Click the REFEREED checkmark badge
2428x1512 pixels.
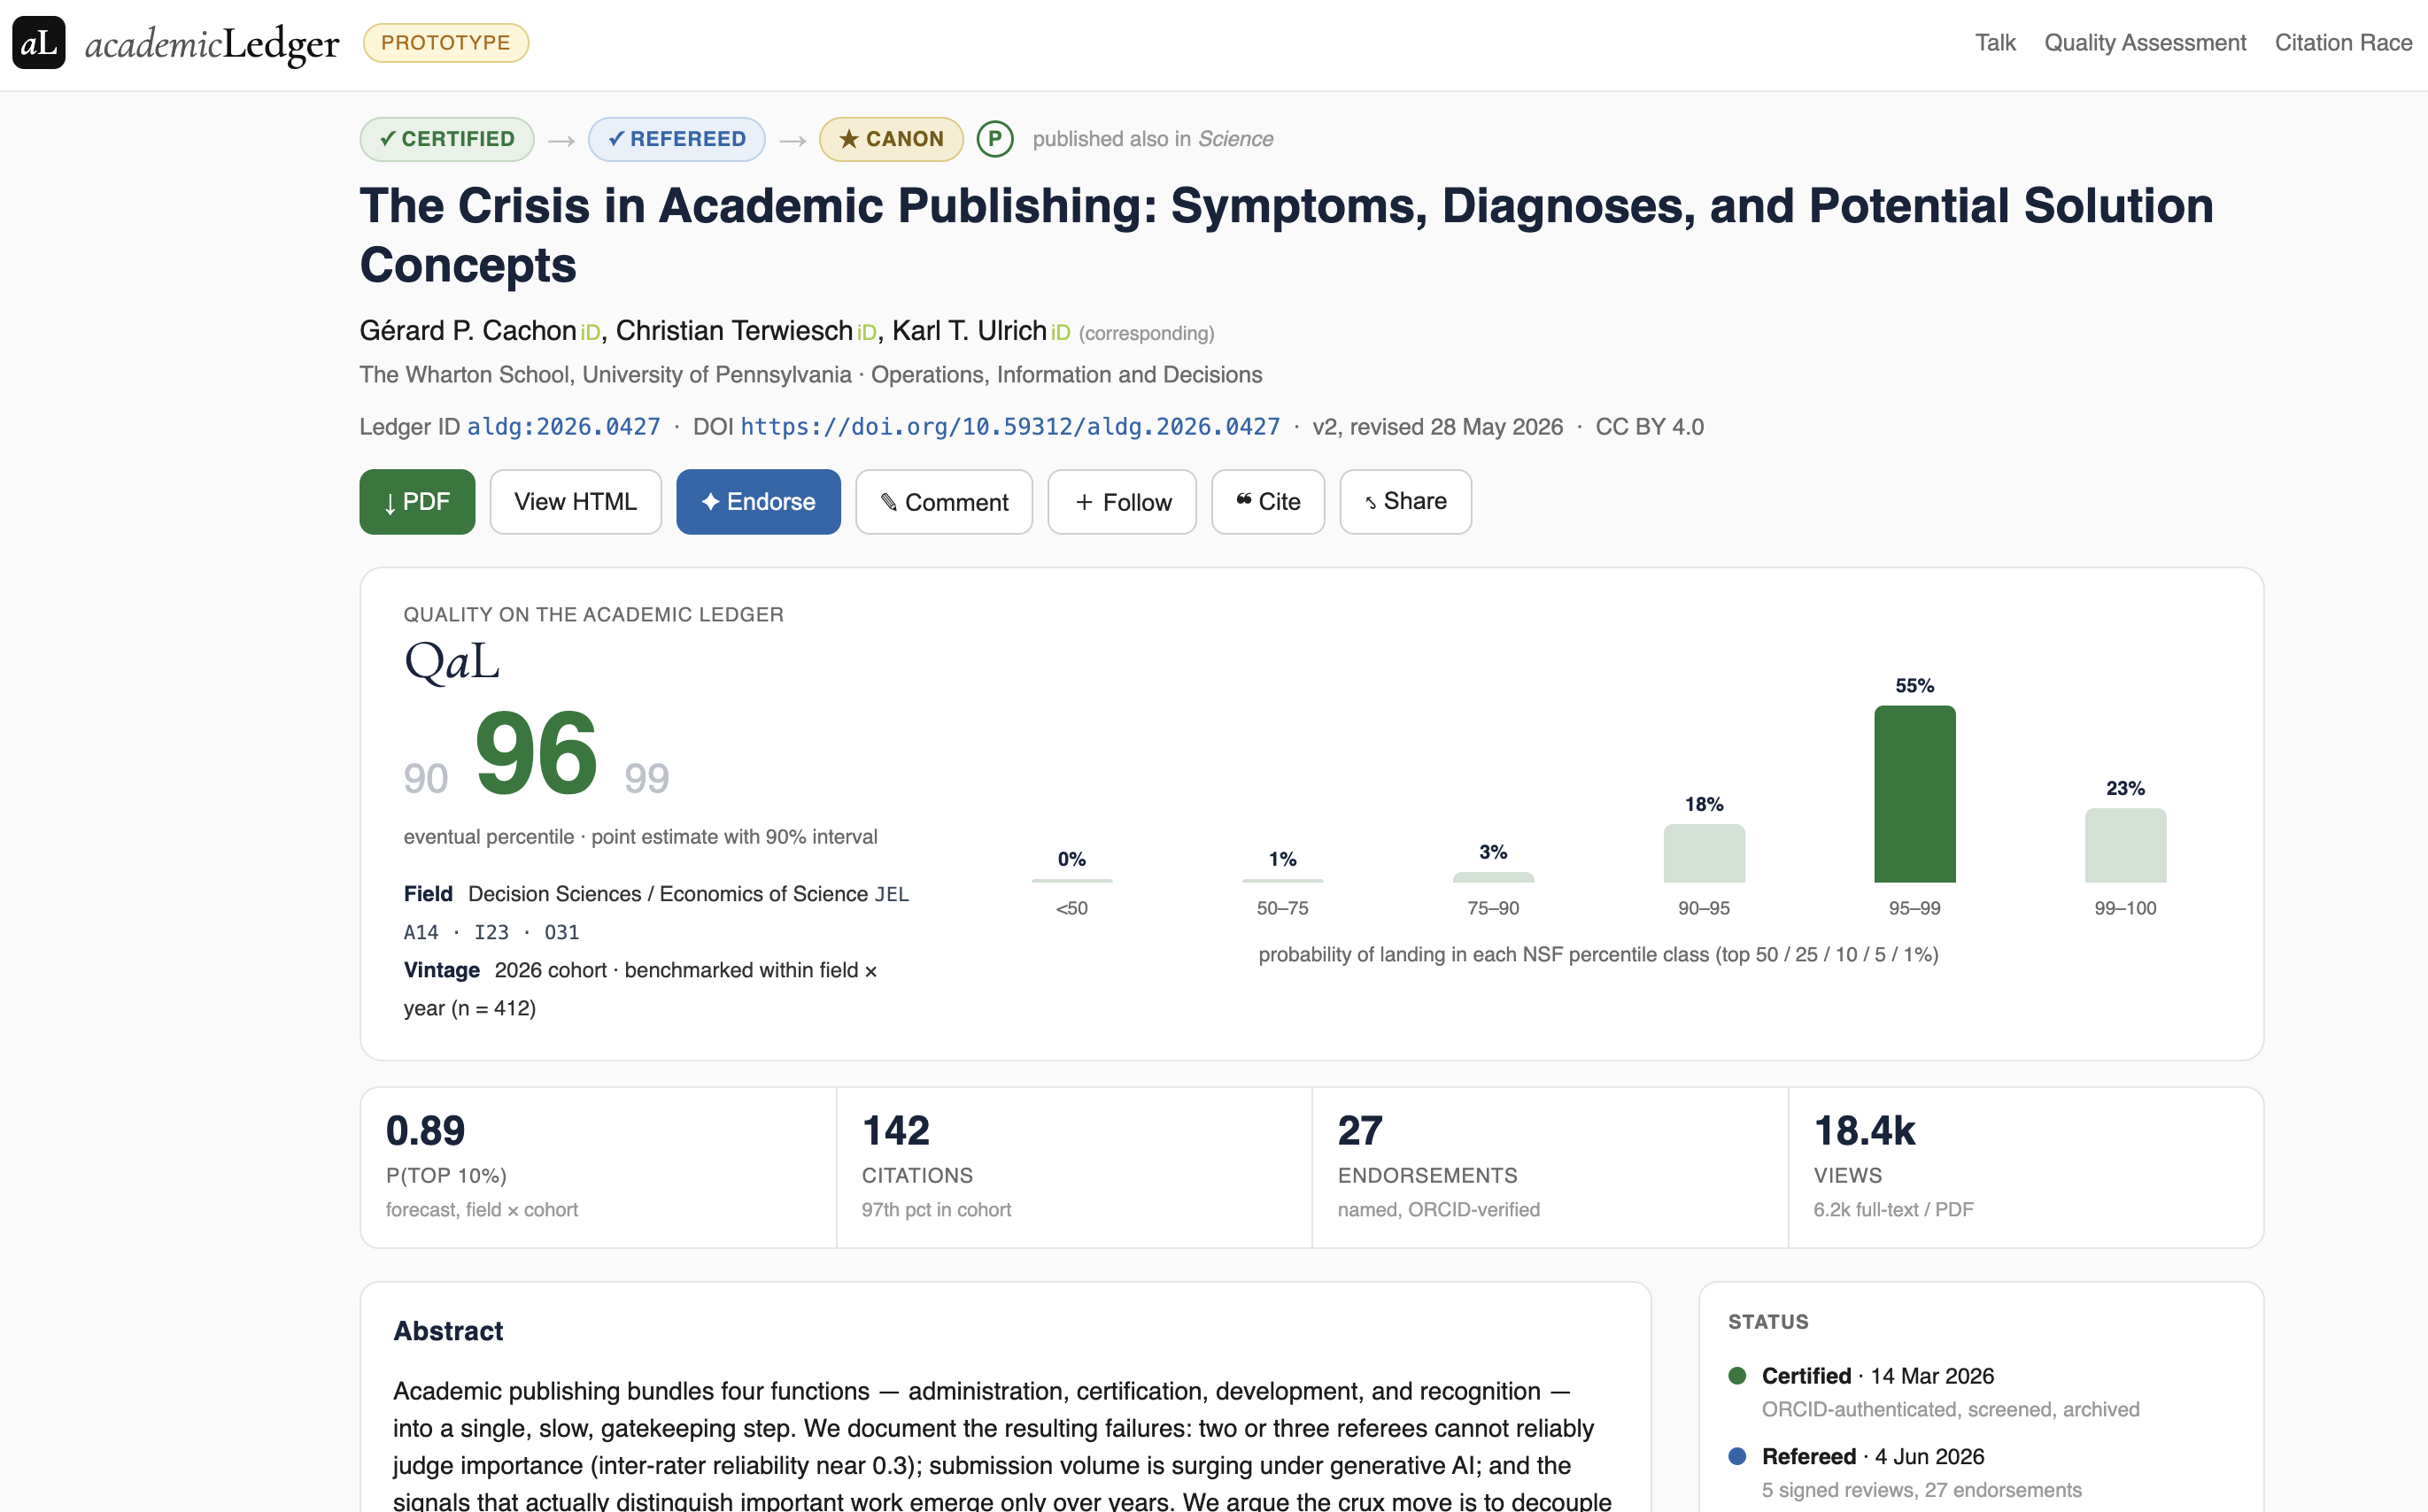pos(677,139)
